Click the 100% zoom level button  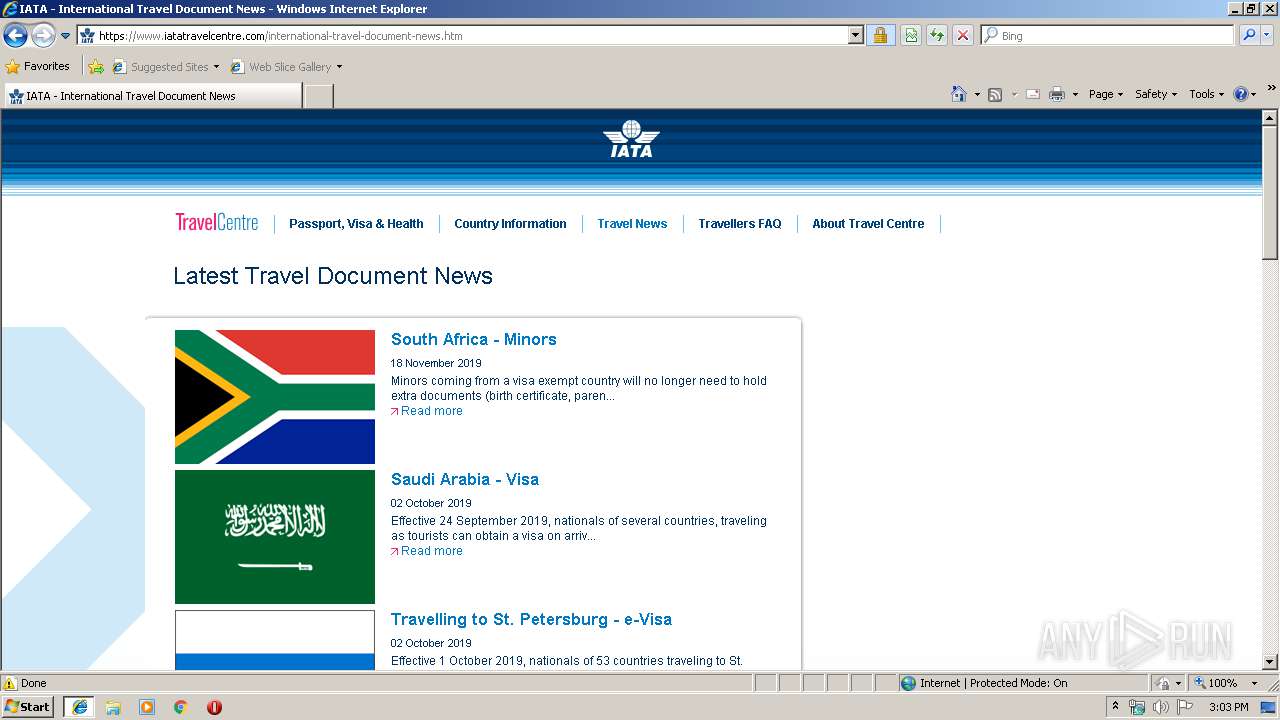pyautogui.click(x=1216, y=683)
